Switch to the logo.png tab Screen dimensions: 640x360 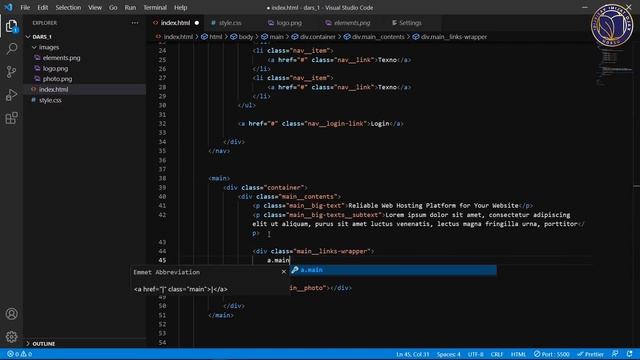pos(289,23)
